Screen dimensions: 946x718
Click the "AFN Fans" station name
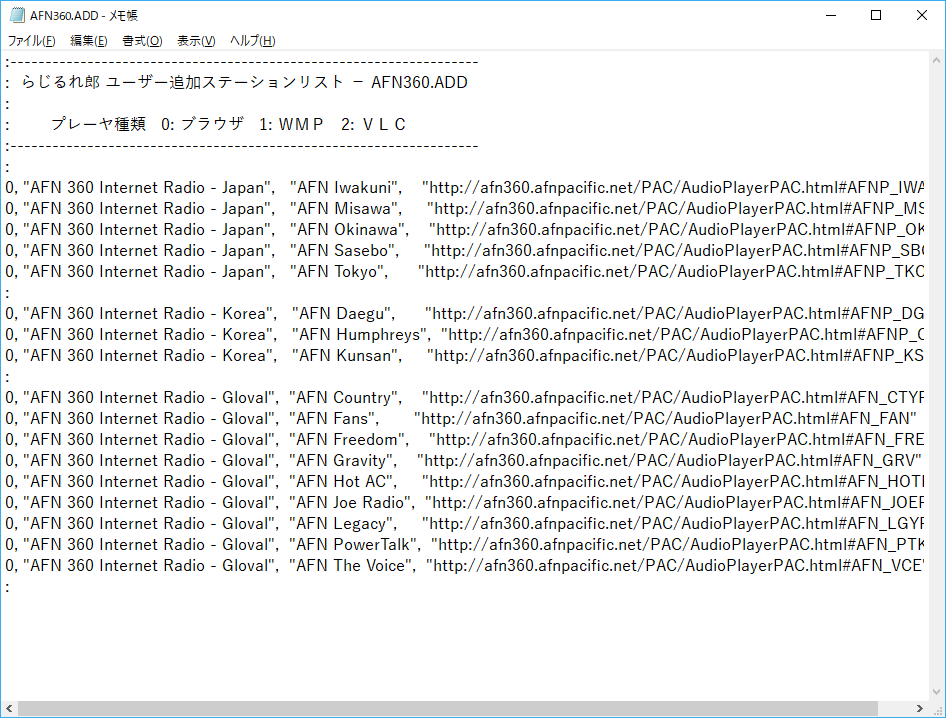point(334,419)
